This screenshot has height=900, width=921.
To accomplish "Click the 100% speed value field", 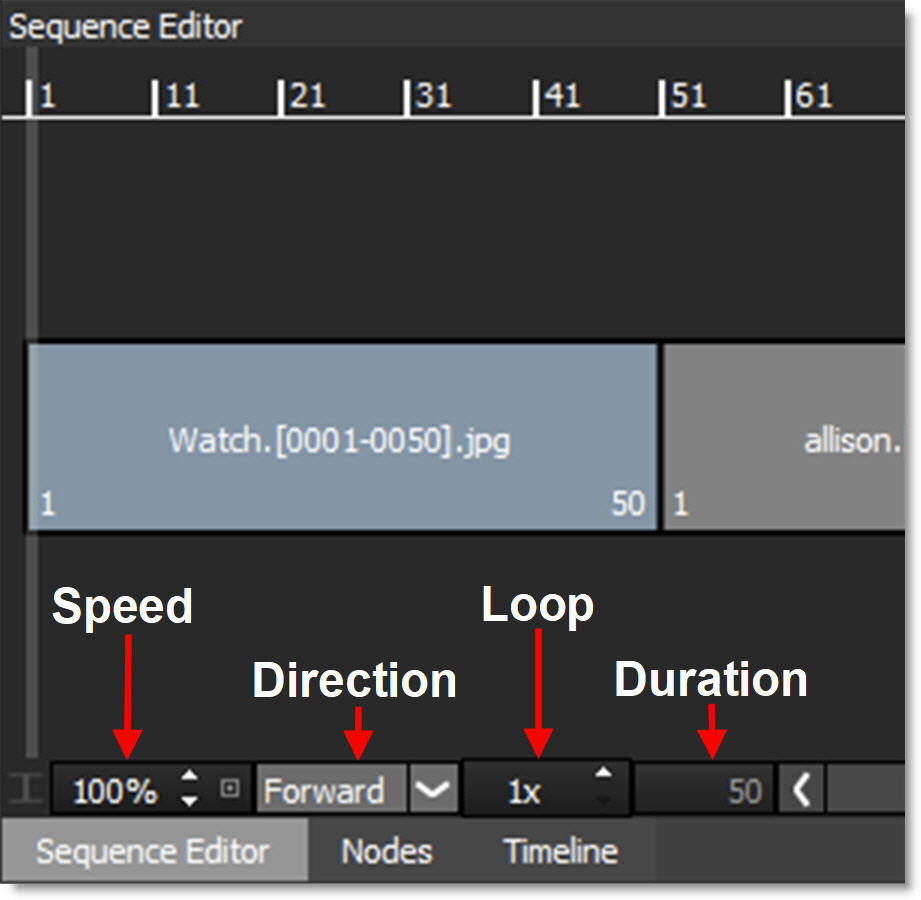I will pyautogui.click(x=115, y=792).
